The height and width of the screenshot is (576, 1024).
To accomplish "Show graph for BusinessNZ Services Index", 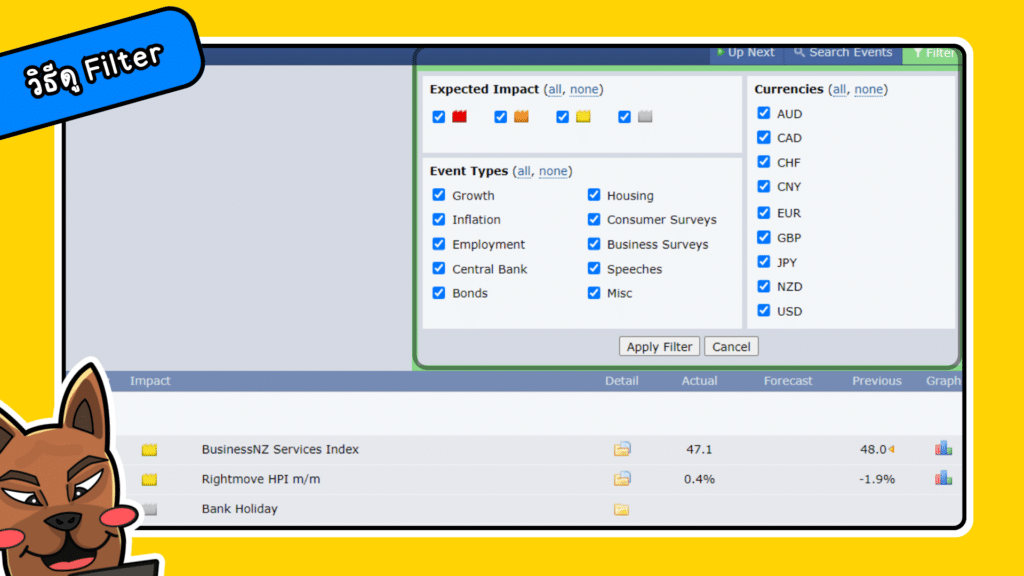I will coord(943,449).
